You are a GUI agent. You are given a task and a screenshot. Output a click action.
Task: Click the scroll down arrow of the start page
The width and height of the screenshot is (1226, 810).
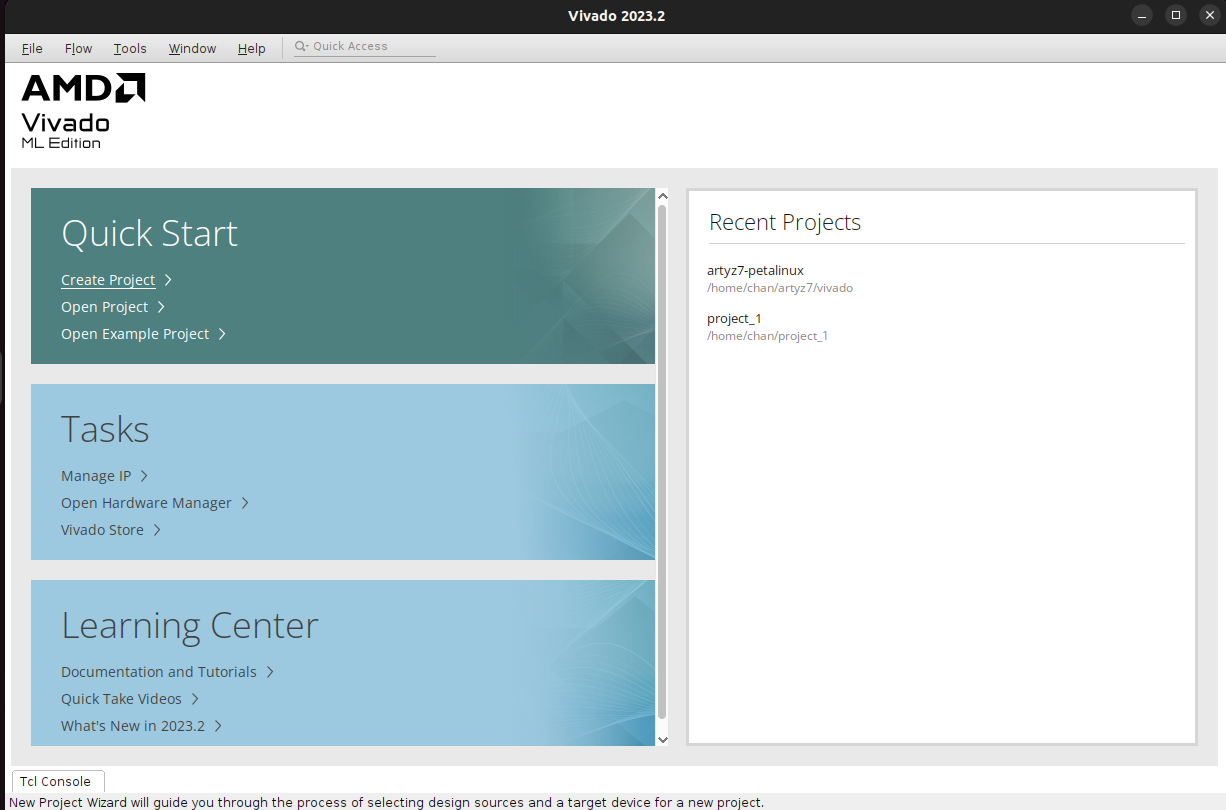pyautogui.click(x=662, y=739)
